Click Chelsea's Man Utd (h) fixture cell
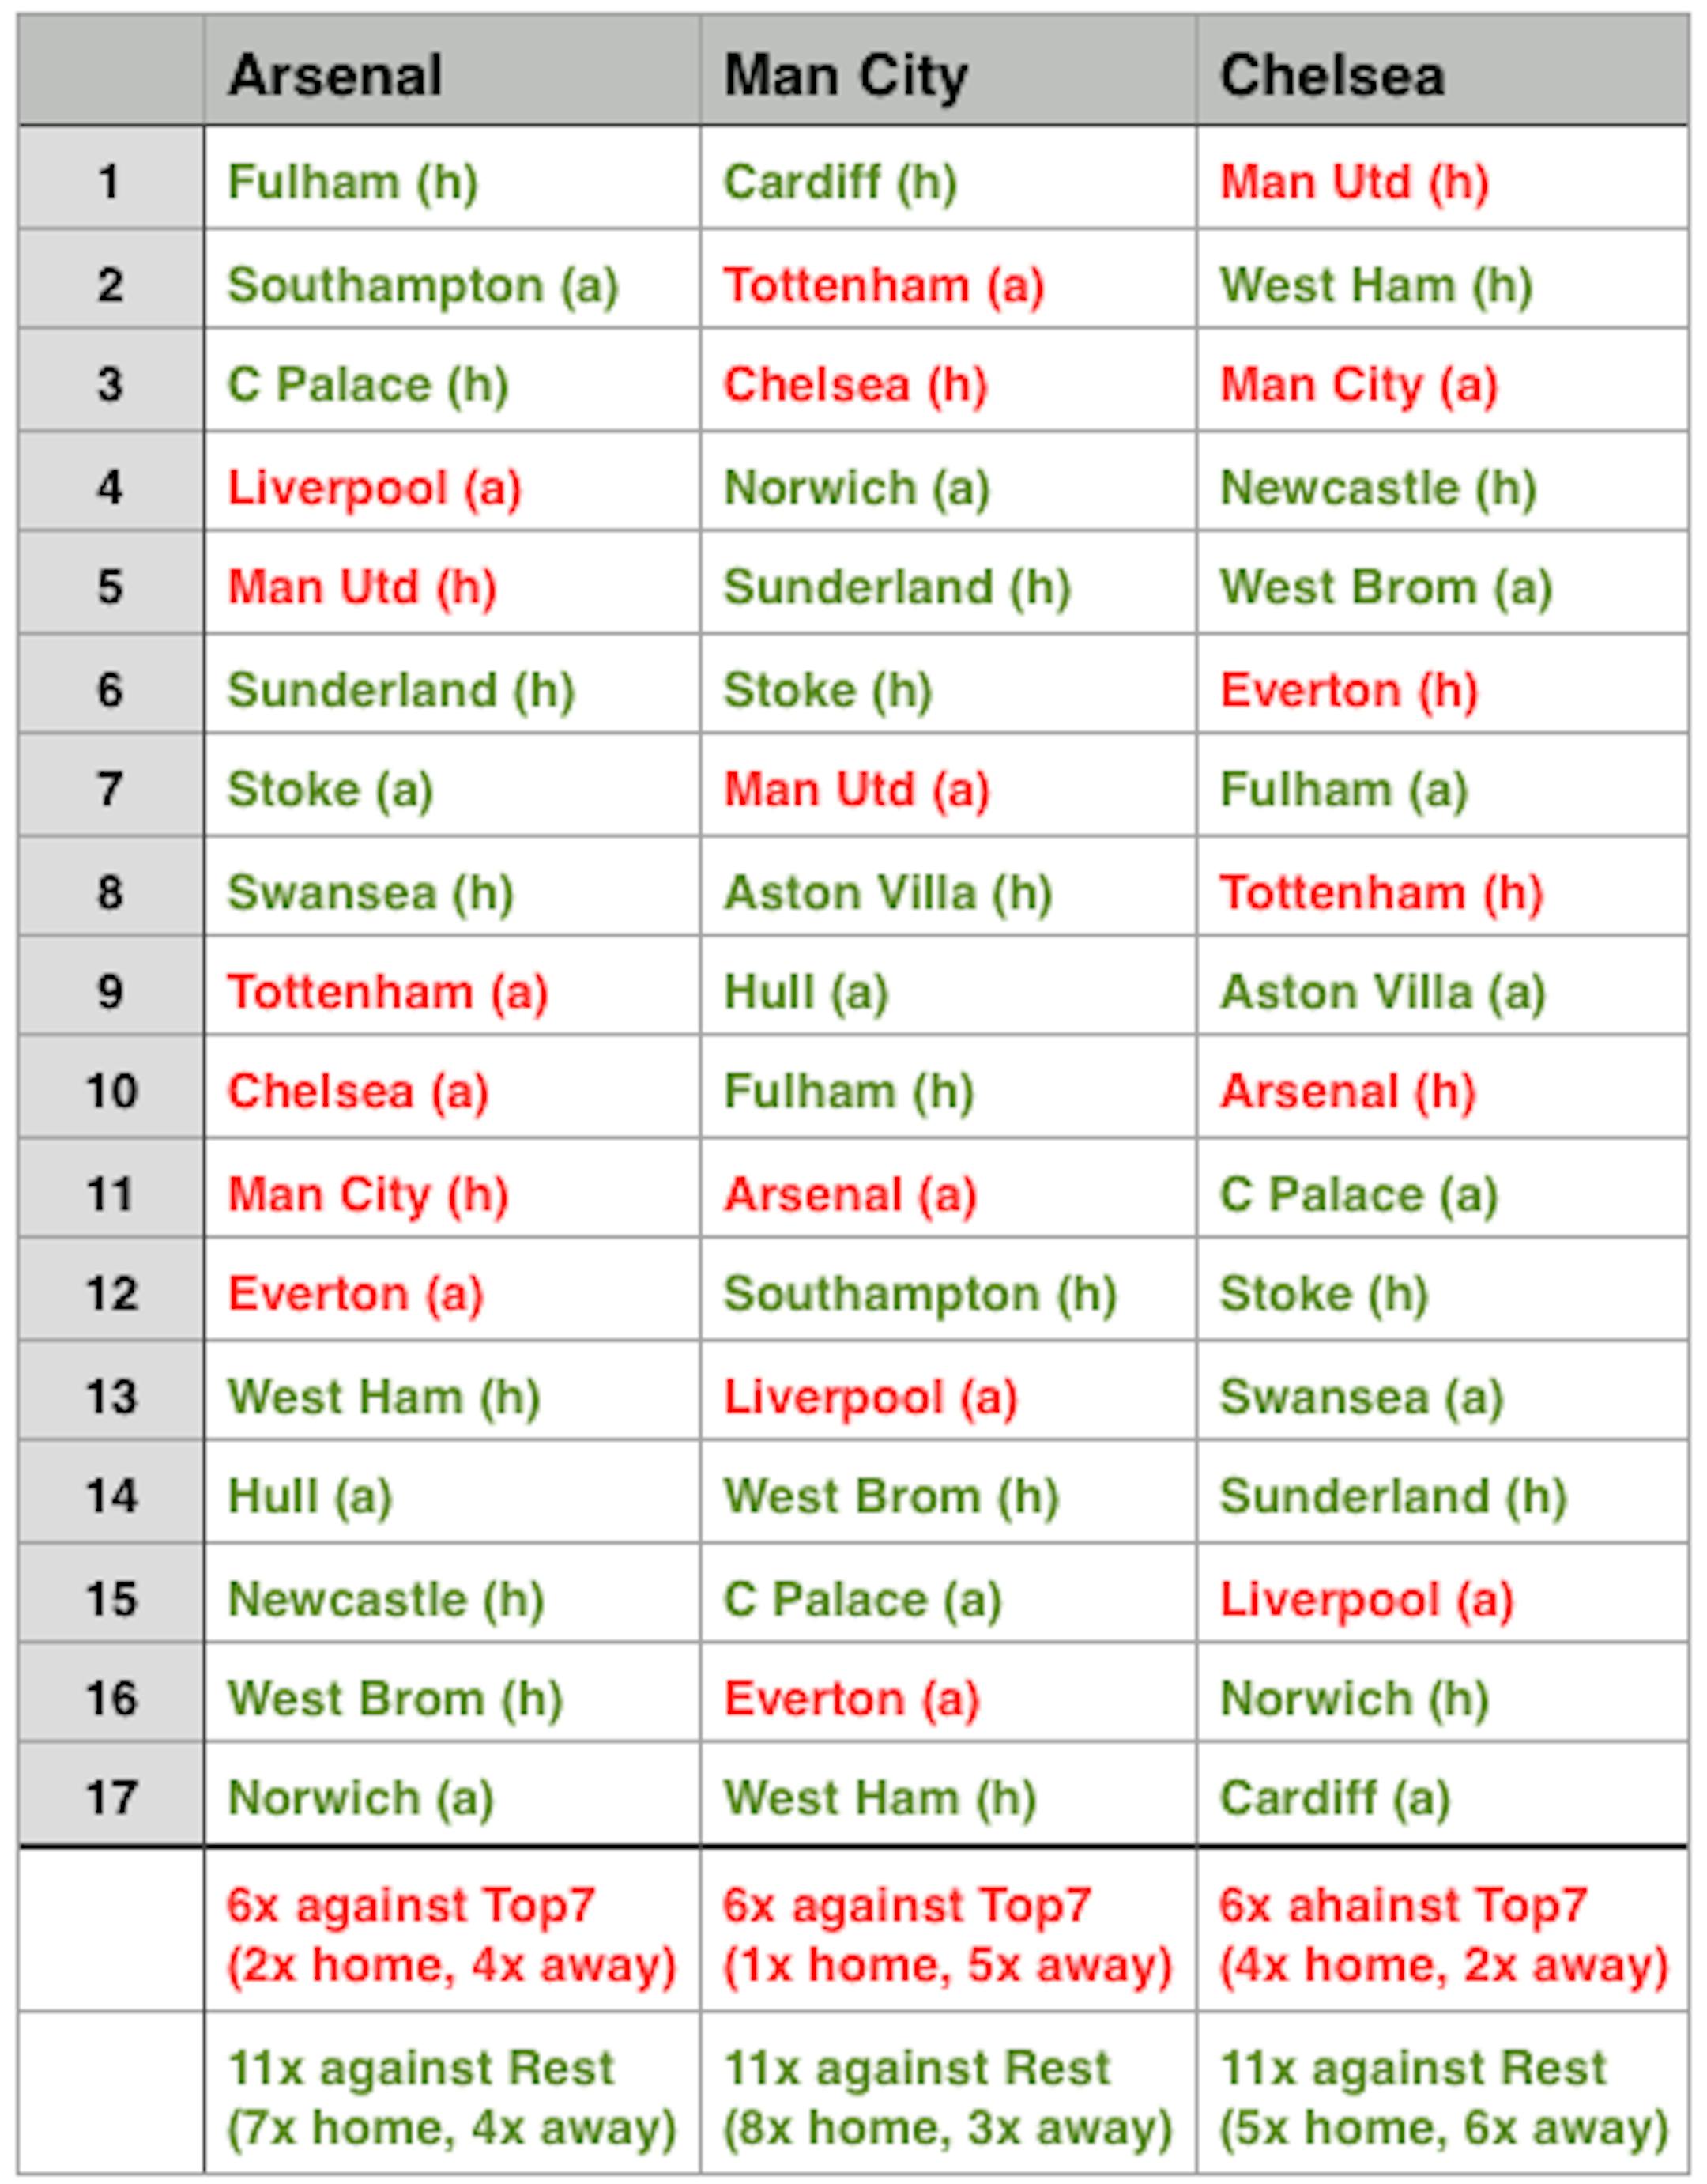This screenshot has width=1707, height=2184. [1354, 182]
